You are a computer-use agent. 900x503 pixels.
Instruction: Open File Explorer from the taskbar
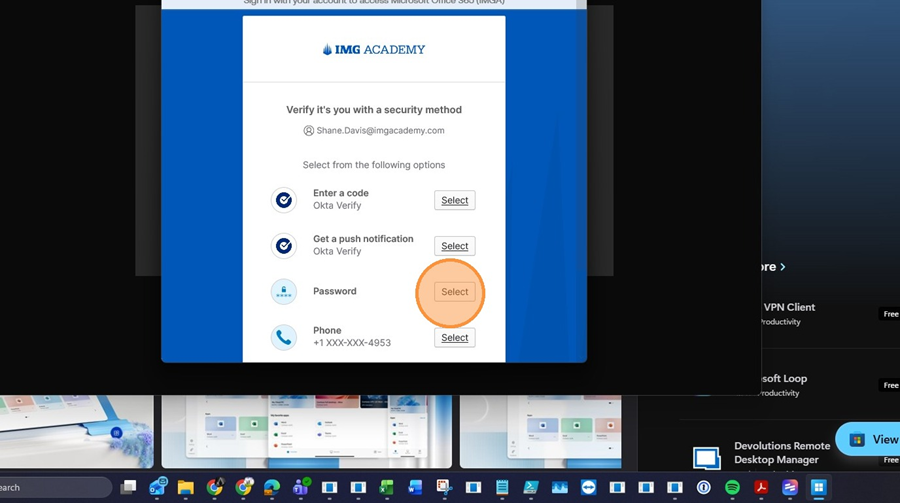[x=186, y=487]
